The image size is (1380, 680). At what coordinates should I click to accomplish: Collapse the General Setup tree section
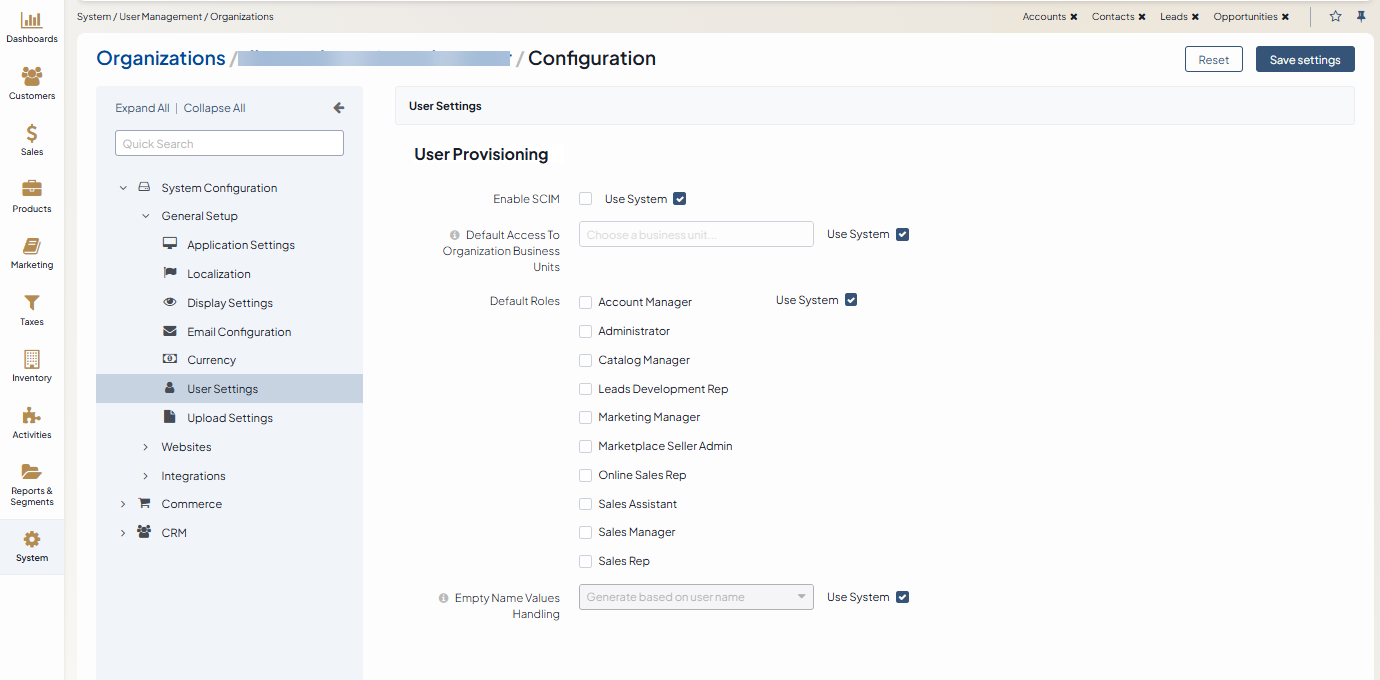(x=145, y=215)
